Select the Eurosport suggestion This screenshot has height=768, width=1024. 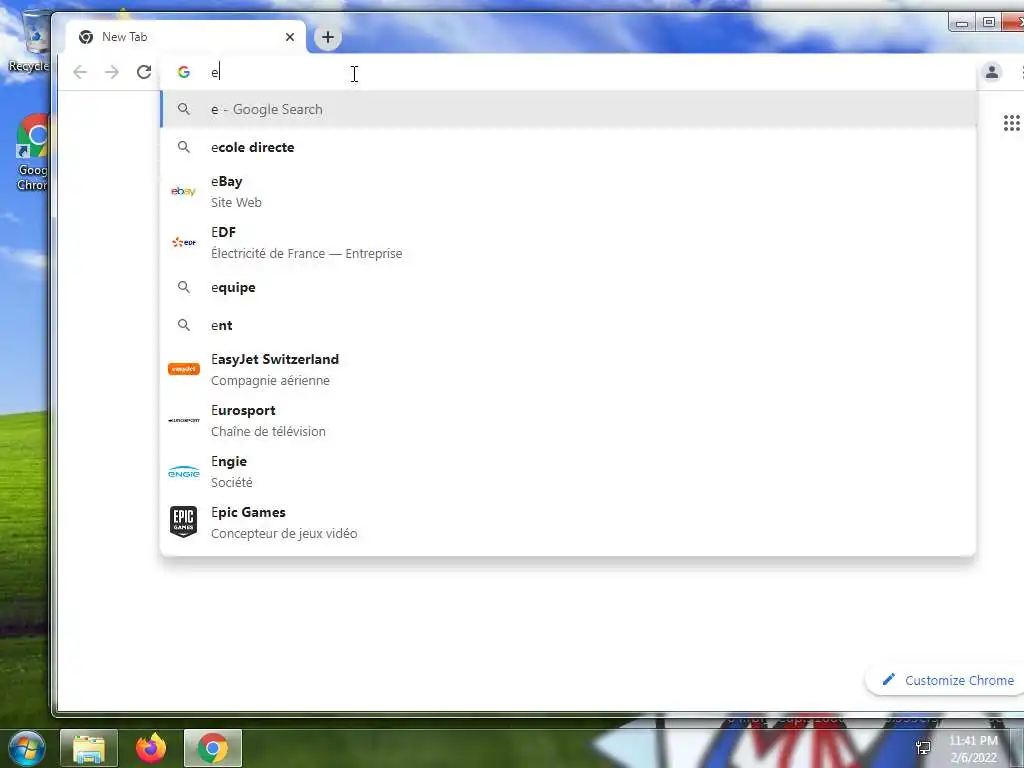coord(568,421)
